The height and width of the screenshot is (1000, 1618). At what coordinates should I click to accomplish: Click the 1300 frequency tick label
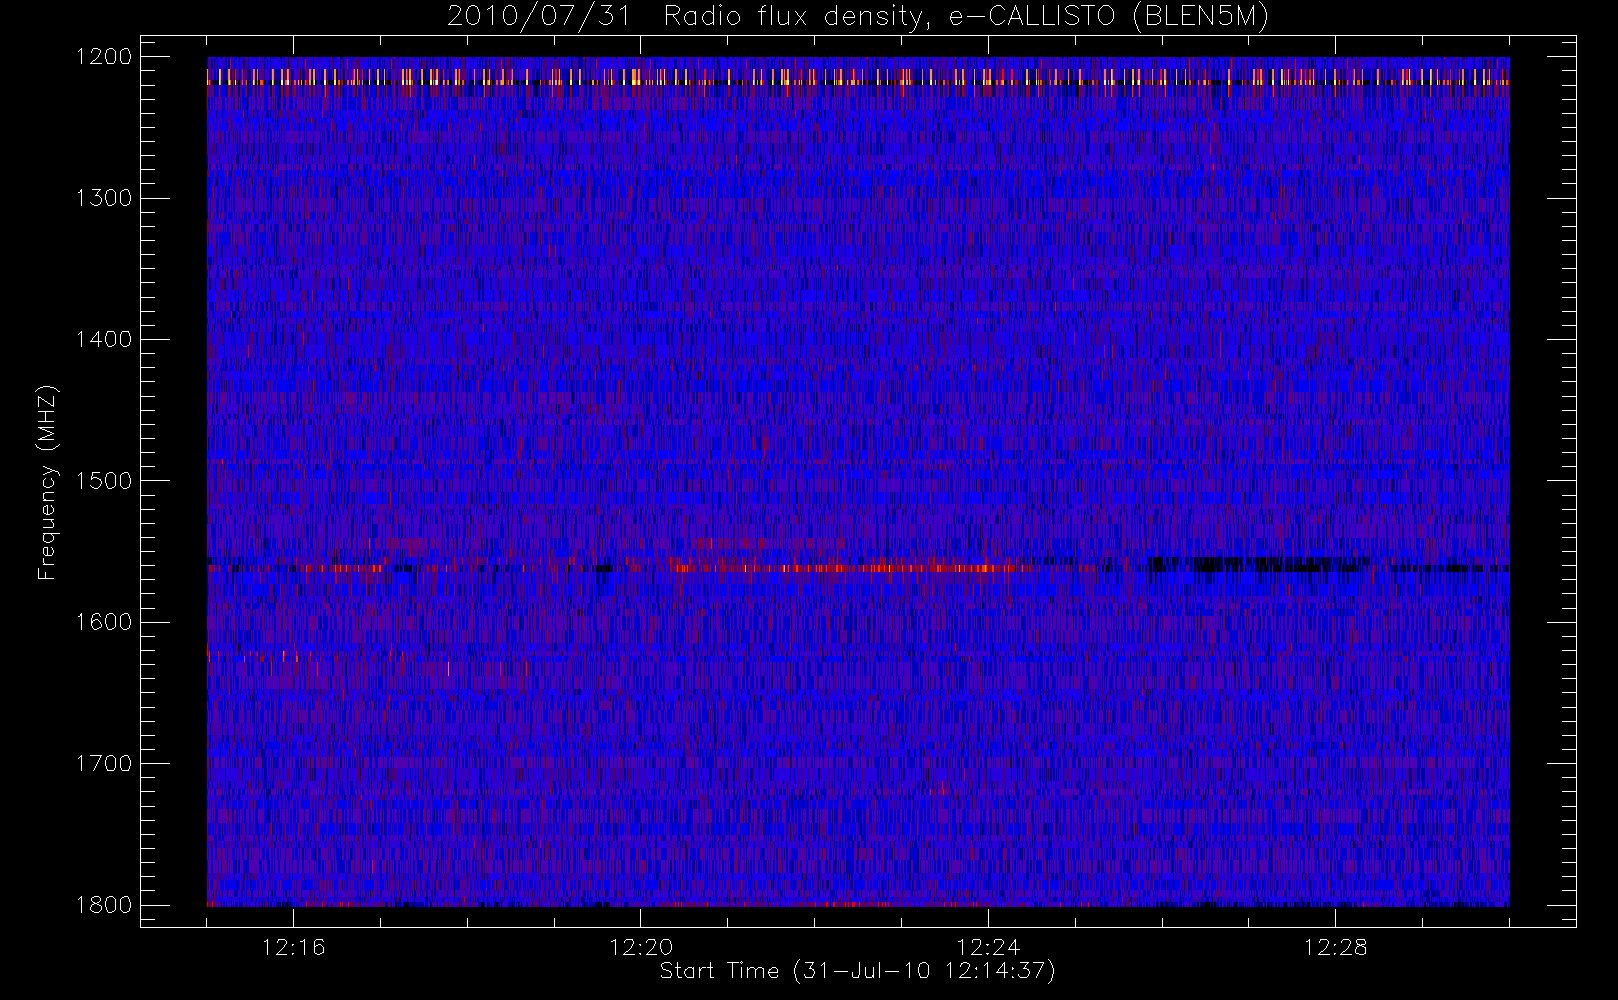[x=104, y=198]
